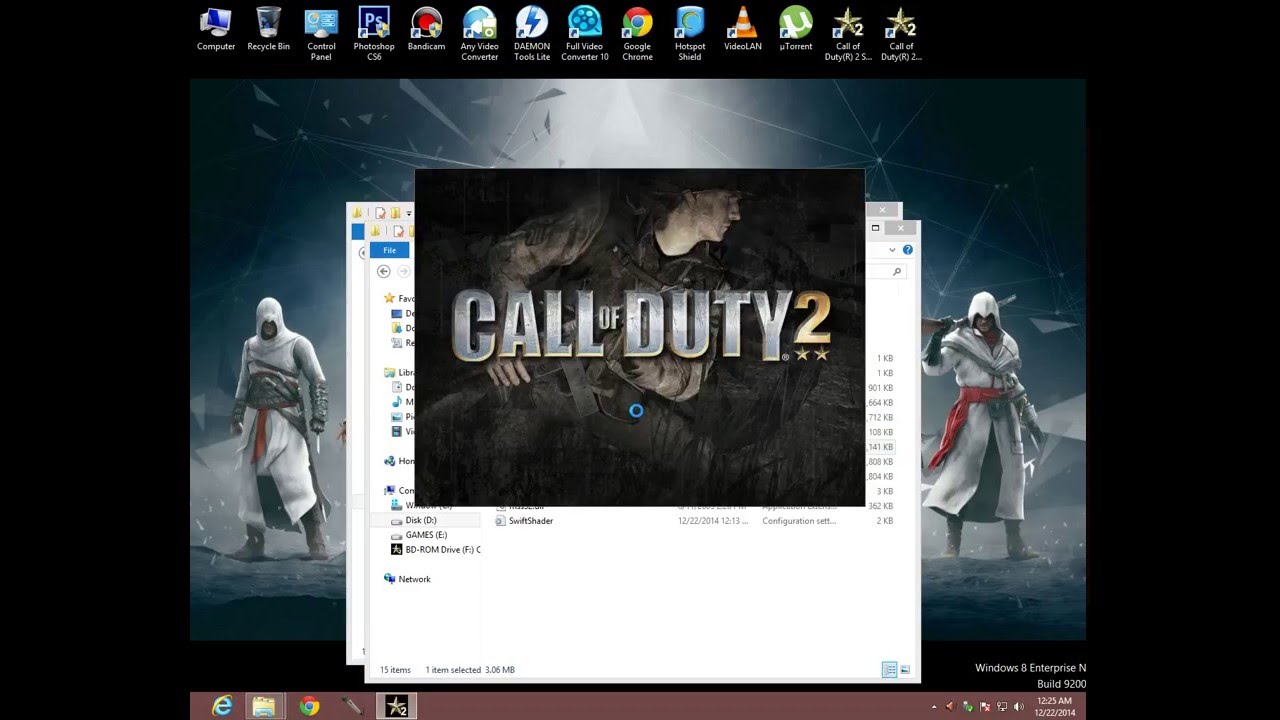The width and height of the screenshot is (1280, 720).
Task: Select Disk (D:) in navigation pane
Action: pos(421,520)
